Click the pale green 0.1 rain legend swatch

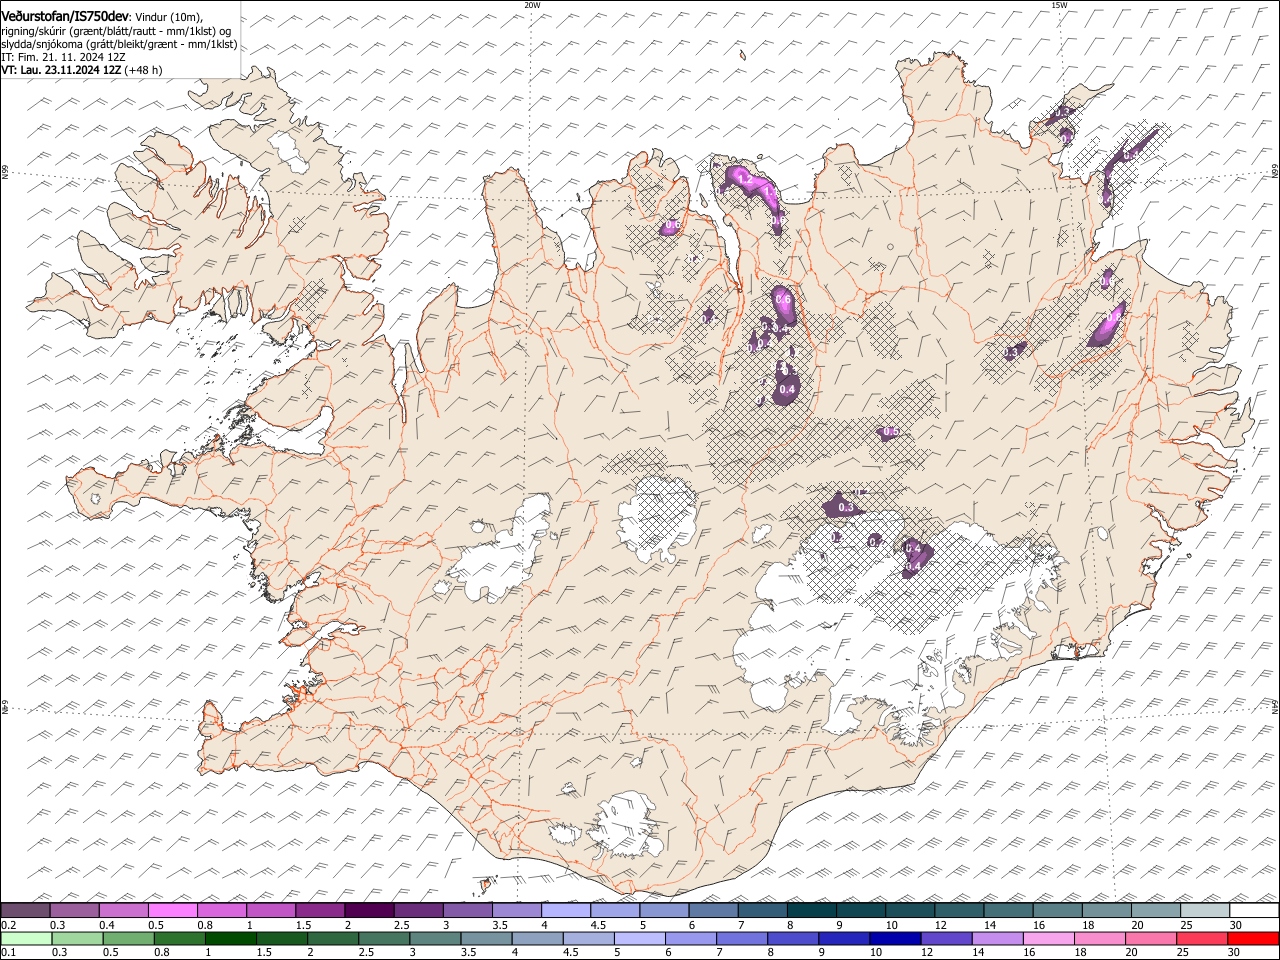click(x=25, y=939)
